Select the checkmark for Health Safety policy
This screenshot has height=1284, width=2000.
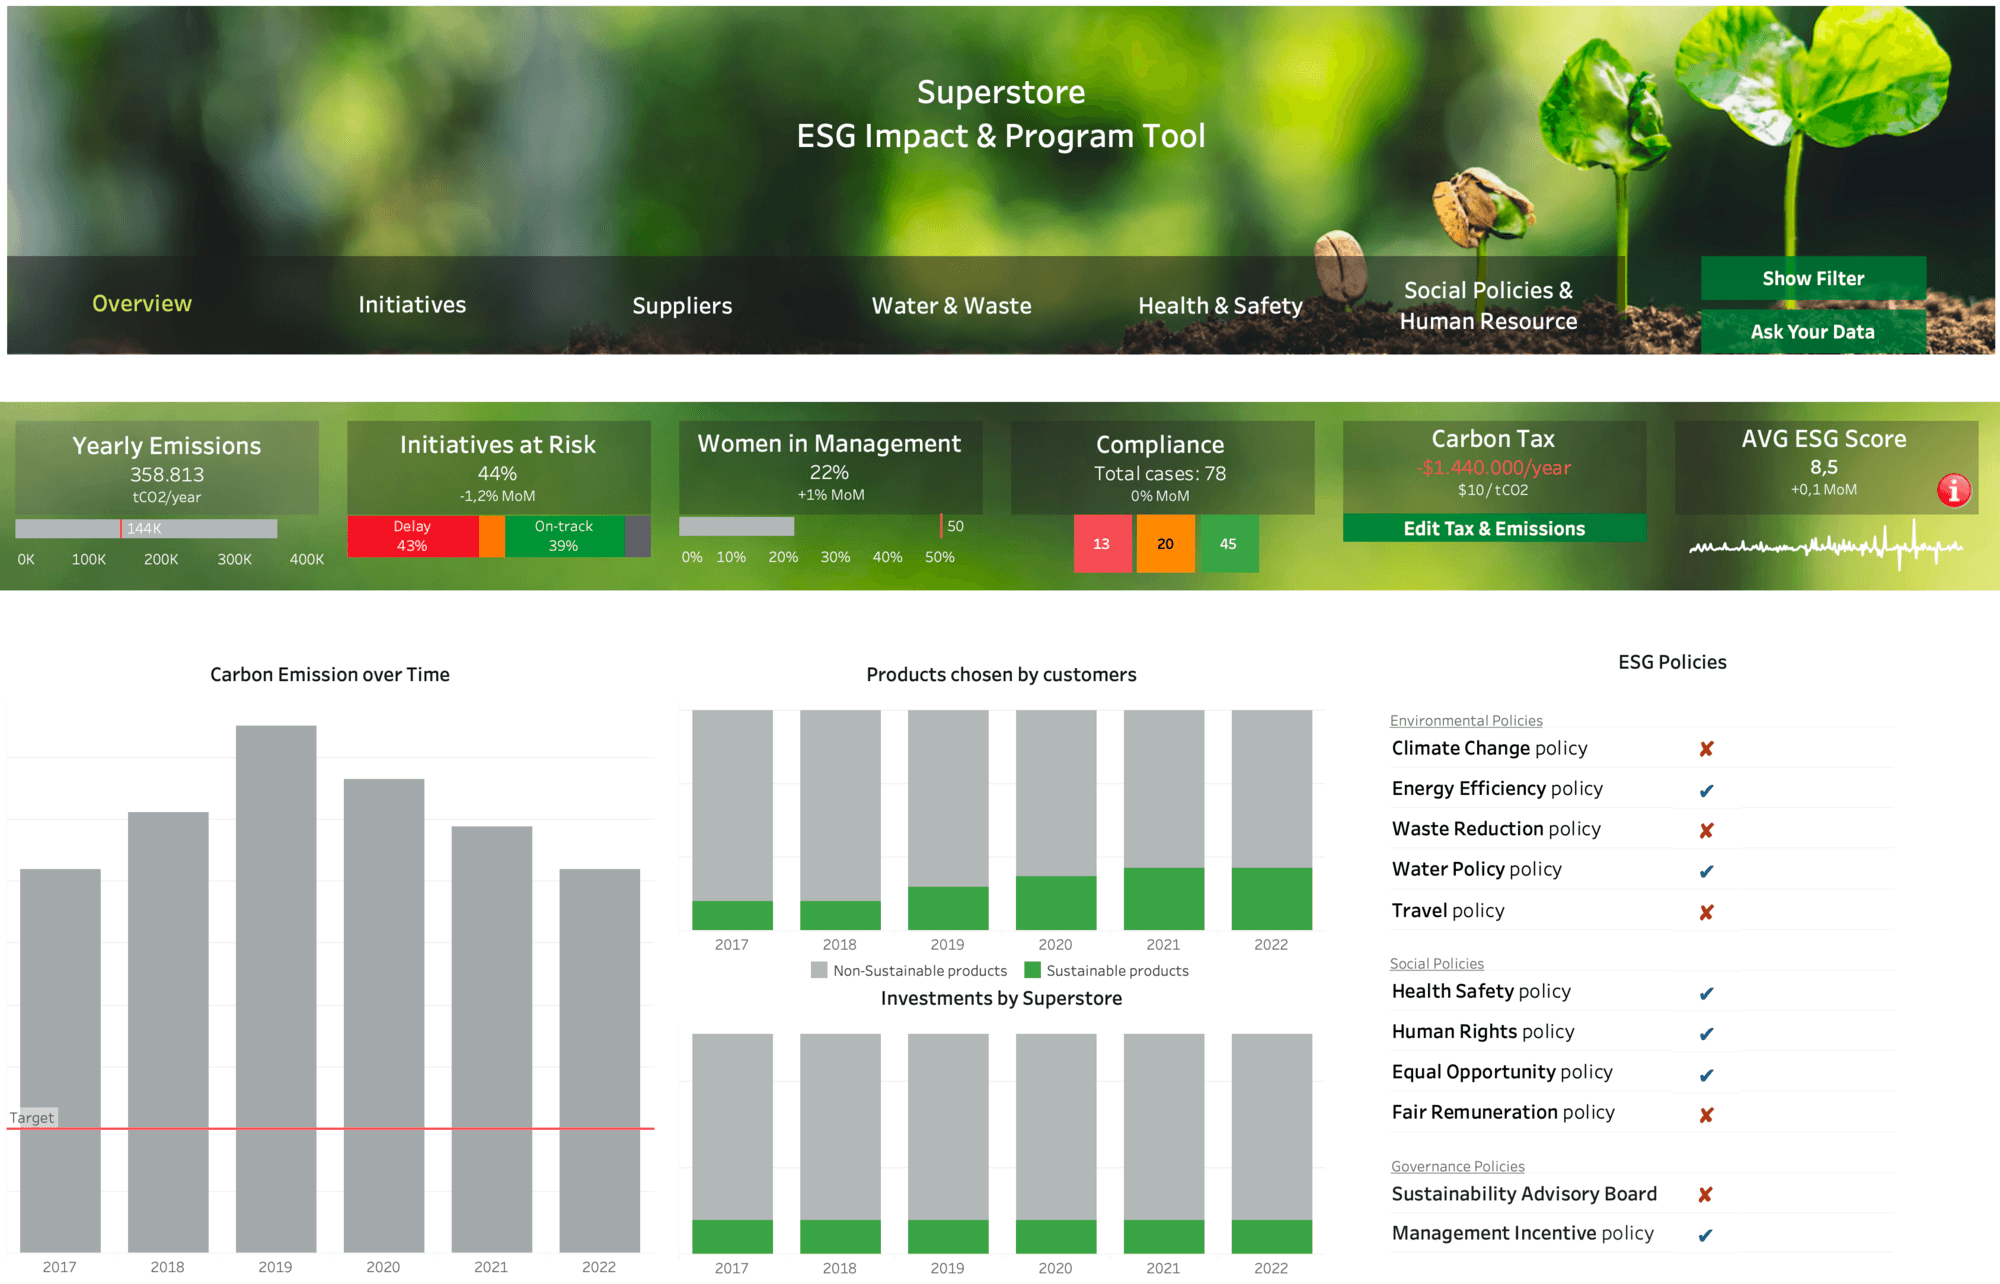(1708, 992)
